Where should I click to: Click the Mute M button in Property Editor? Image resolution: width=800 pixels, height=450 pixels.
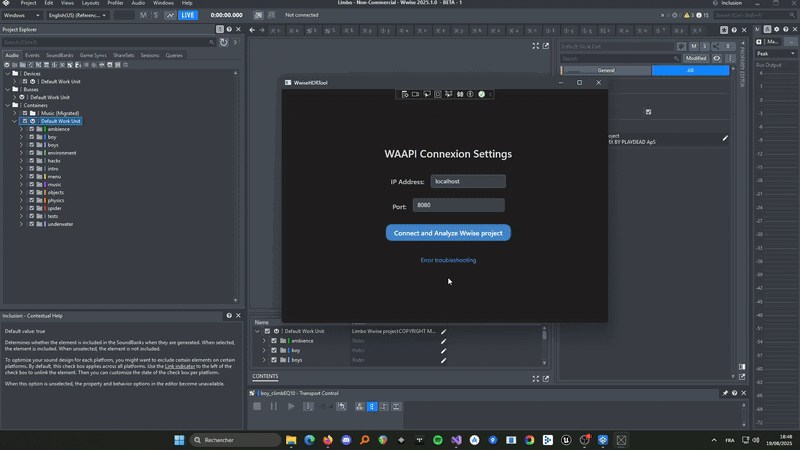[x=693, y=46]
